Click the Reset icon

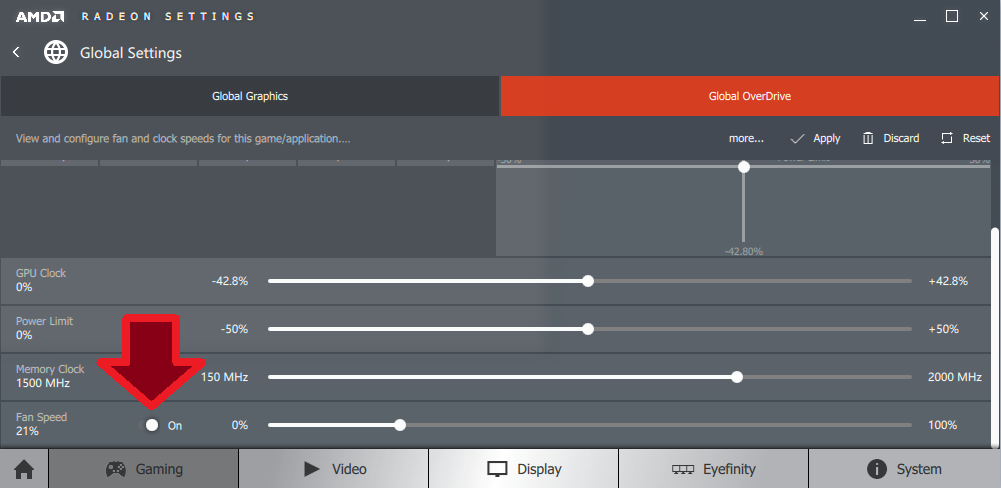[x=947, y=138]
